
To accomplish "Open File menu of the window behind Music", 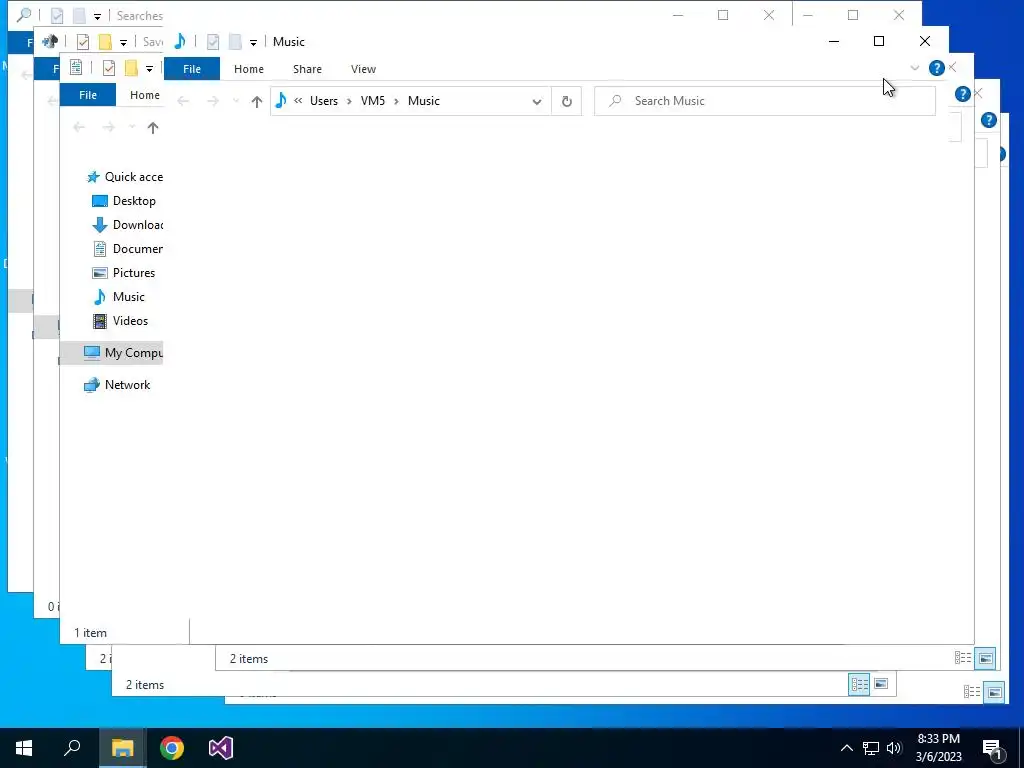I will [x=88, y=95].
